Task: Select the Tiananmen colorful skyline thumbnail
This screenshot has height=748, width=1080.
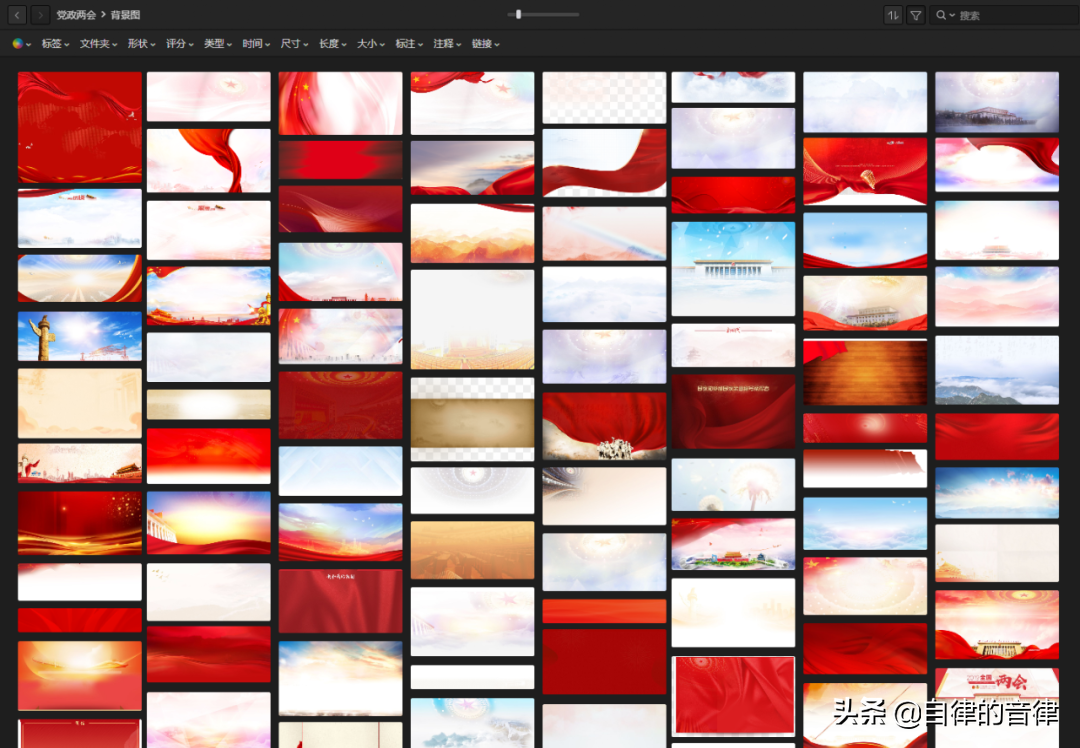Action: pyautogui.click(x=733, y=544)
